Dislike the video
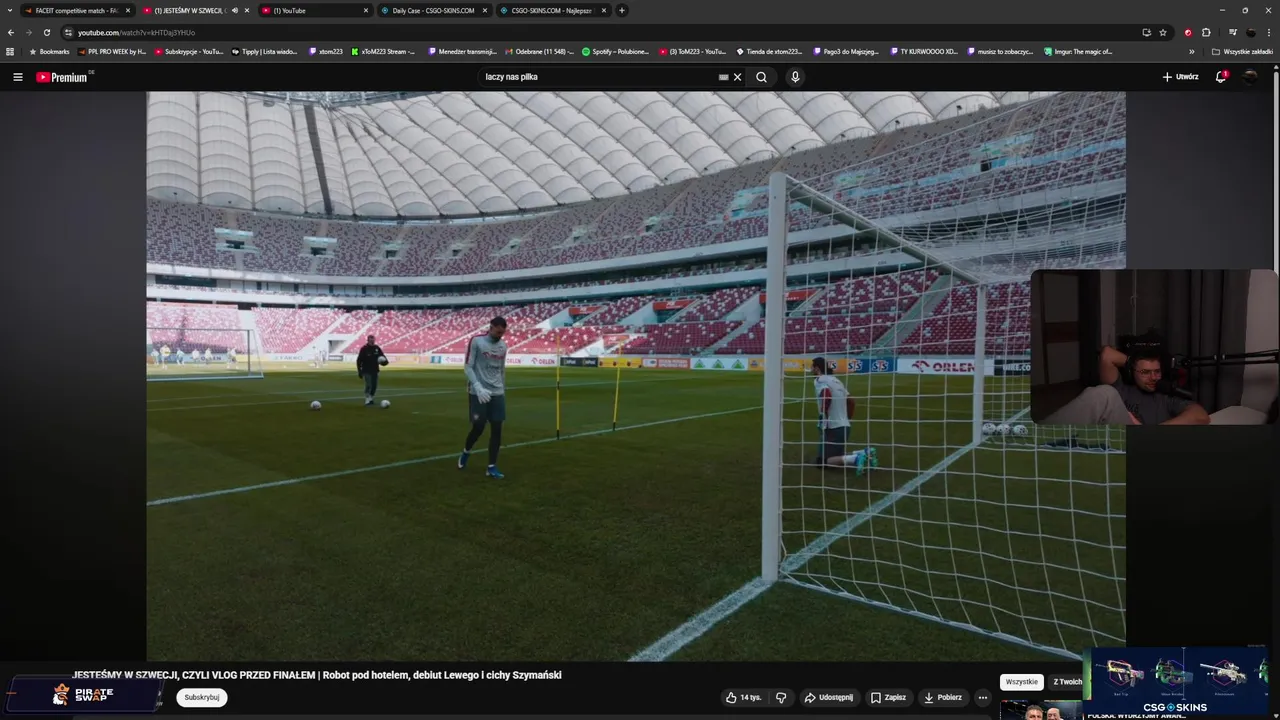 pyautogui.click(x=781, y=697)
